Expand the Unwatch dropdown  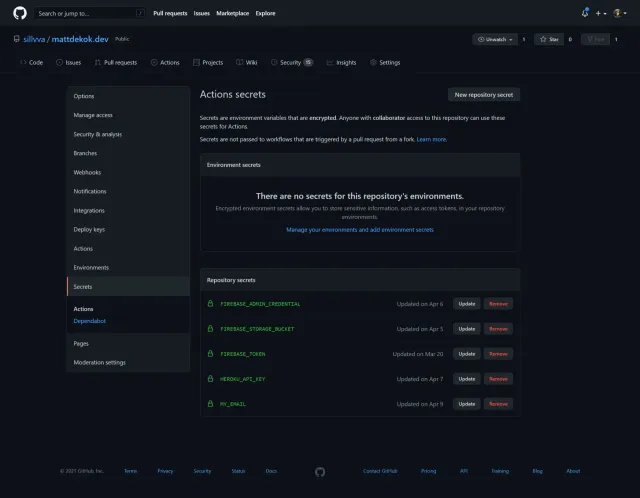tap(496, 39)
